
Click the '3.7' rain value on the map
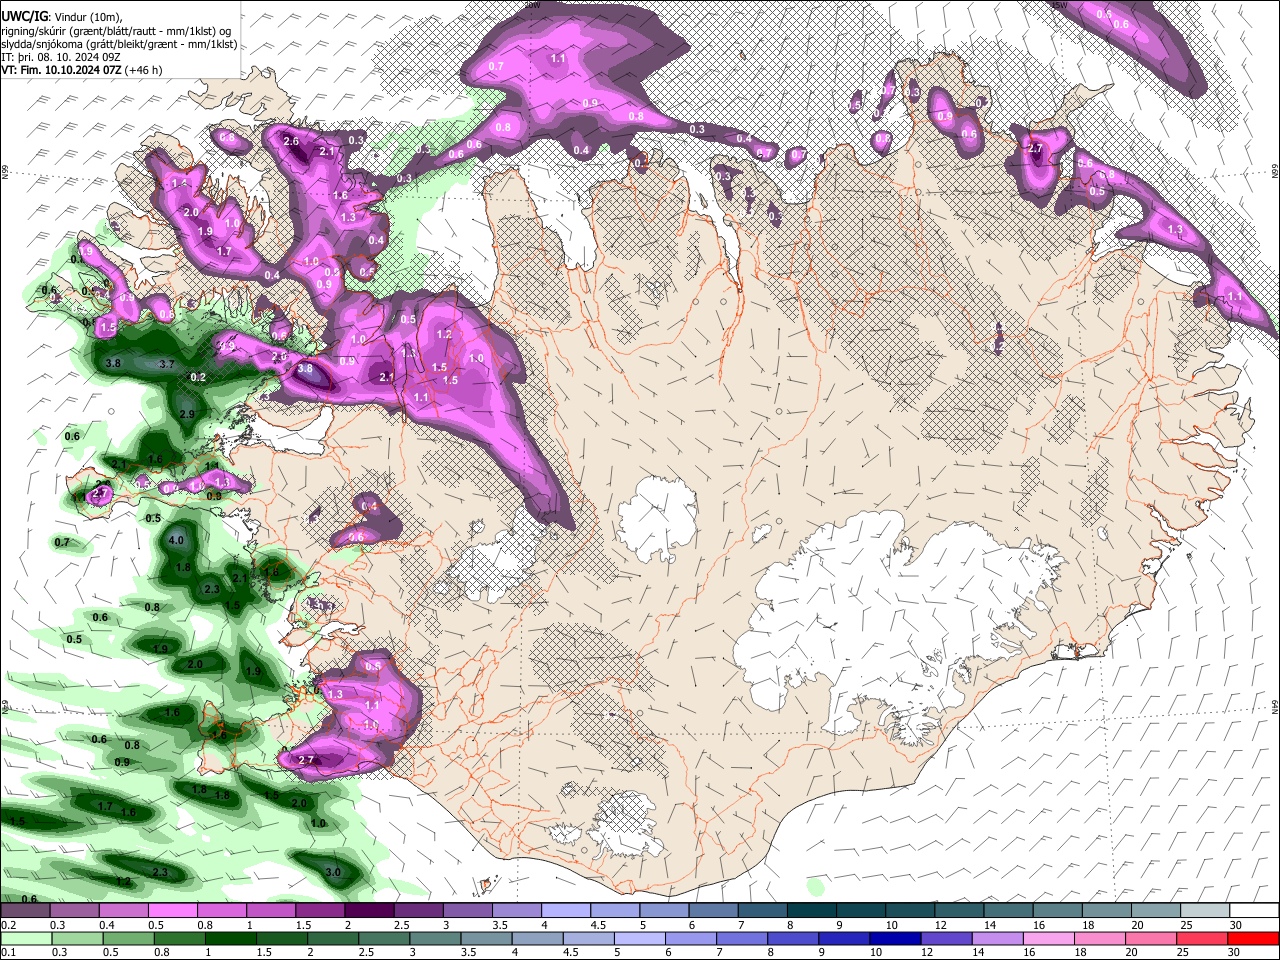pos(167,365)
